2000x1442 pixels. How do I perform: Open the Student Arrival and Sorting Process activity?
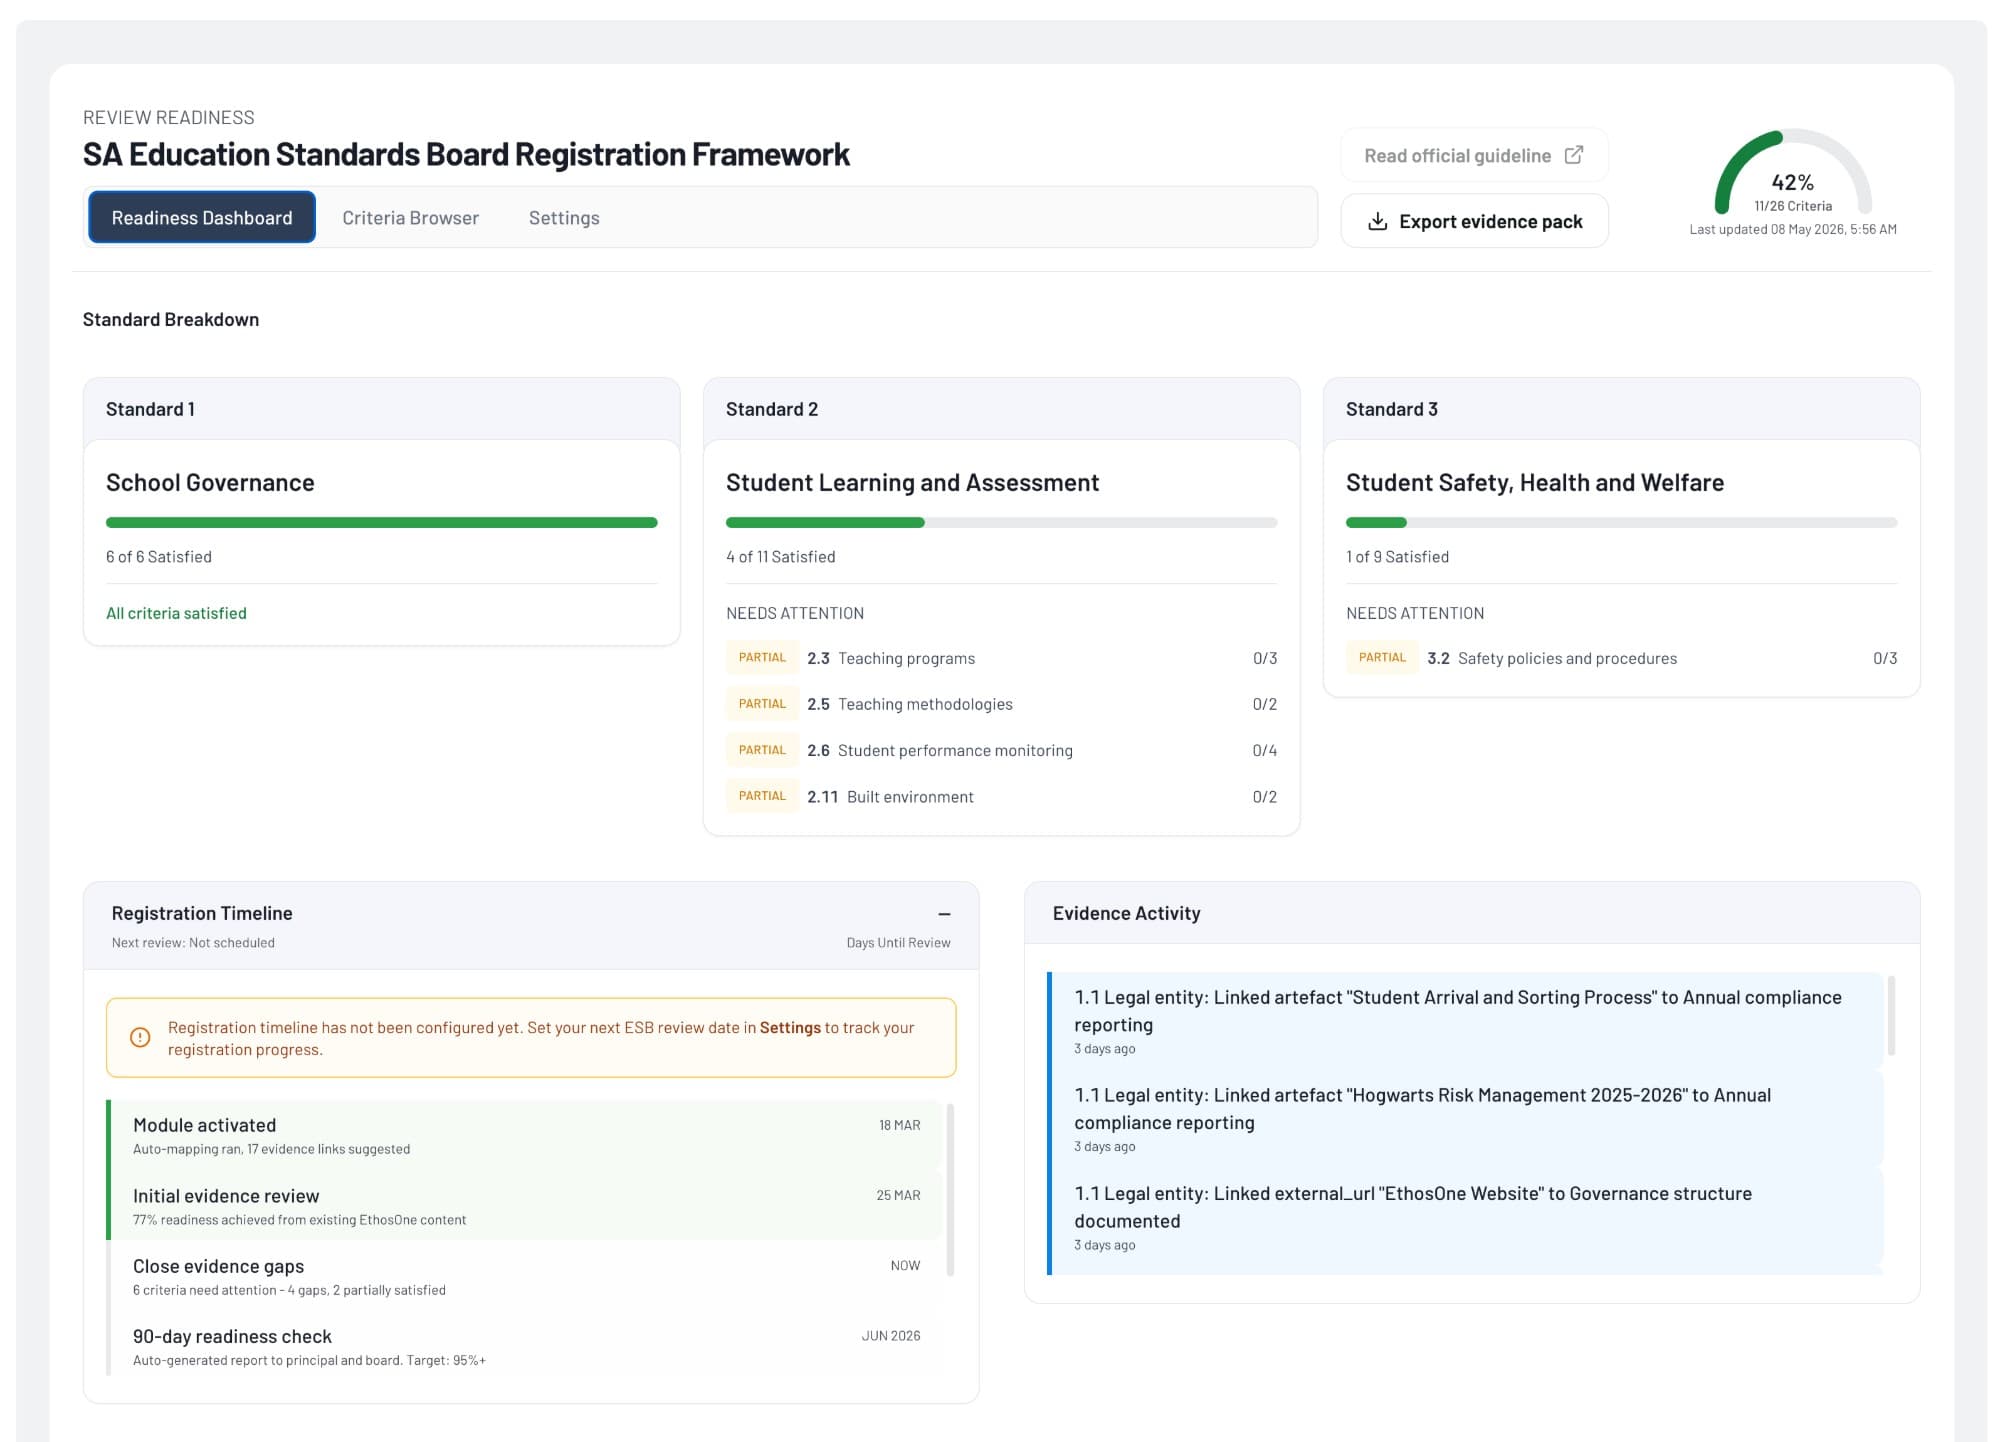tap(1466, 1020)
